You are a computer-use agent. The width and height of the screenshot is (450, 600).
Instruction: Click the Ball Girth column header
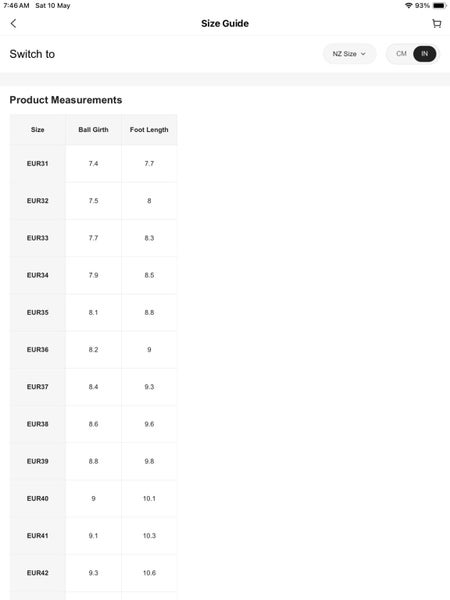pyautogui.click(x=93, y=130)
